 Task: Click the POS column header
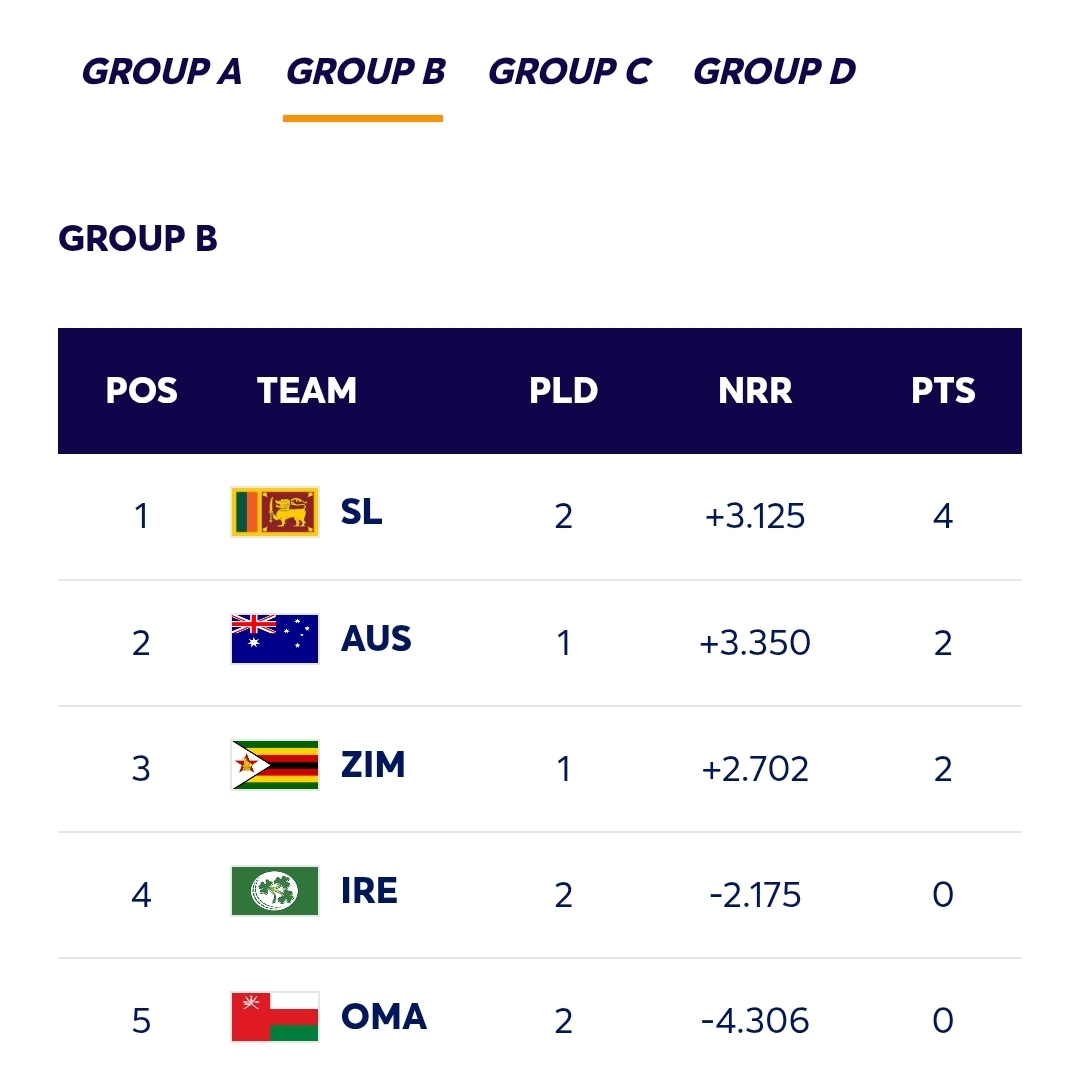coord(141,391)
